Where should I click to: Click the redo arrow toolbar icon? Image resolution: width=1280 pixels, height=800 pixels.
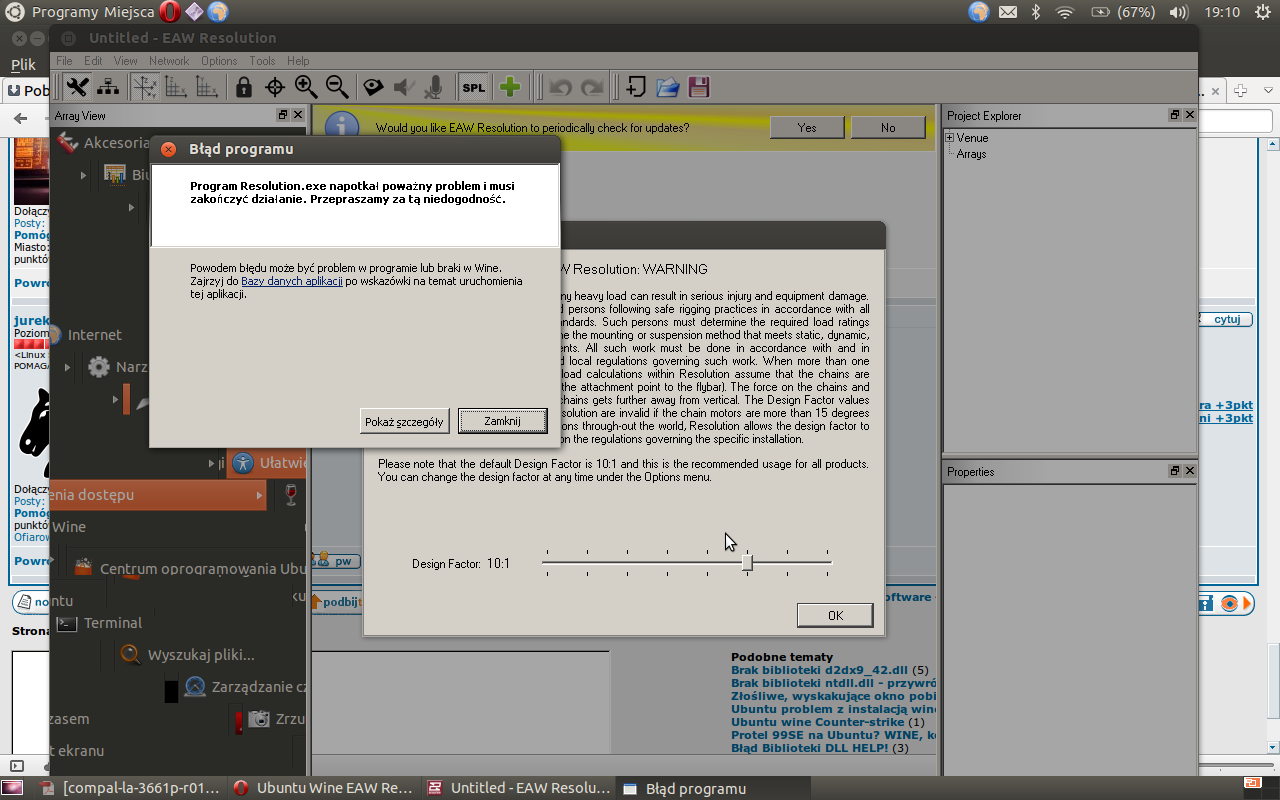(592, 87)
